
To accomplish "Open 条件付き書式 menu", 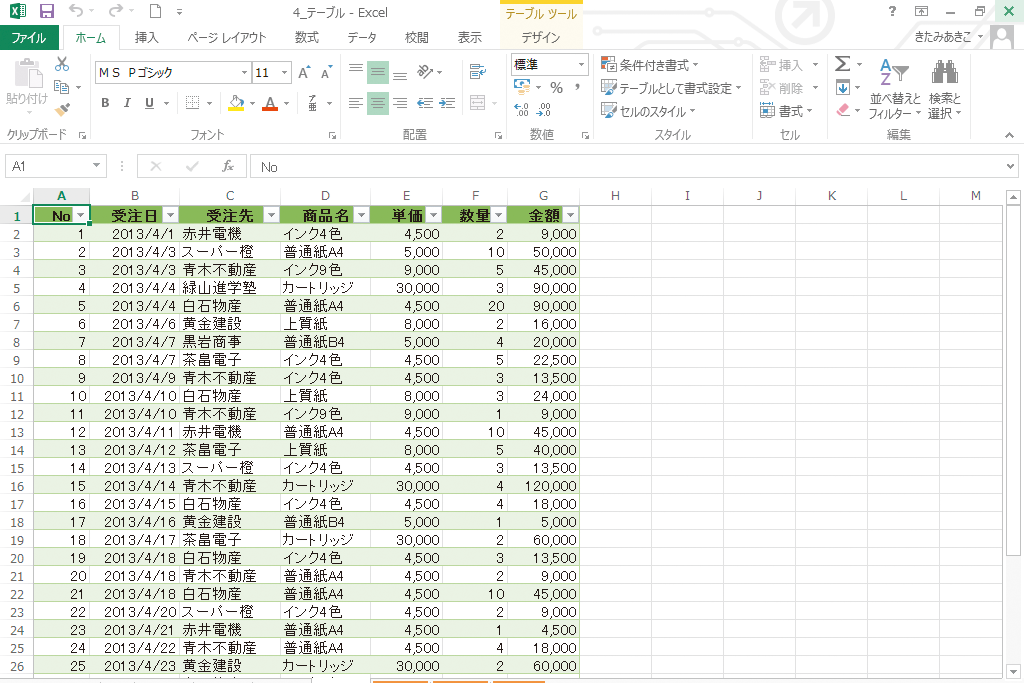I will click(x=650, y=65).
